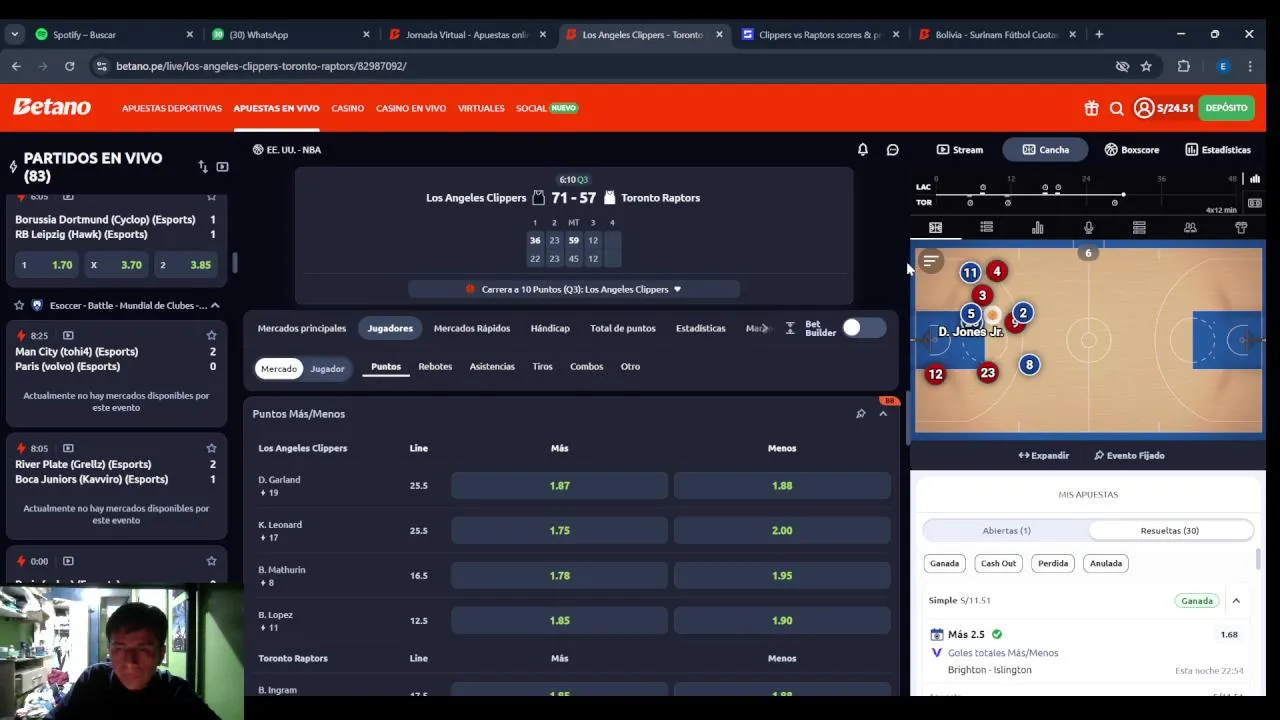Open the microphone commentary icon tab

coord(1088,228)
